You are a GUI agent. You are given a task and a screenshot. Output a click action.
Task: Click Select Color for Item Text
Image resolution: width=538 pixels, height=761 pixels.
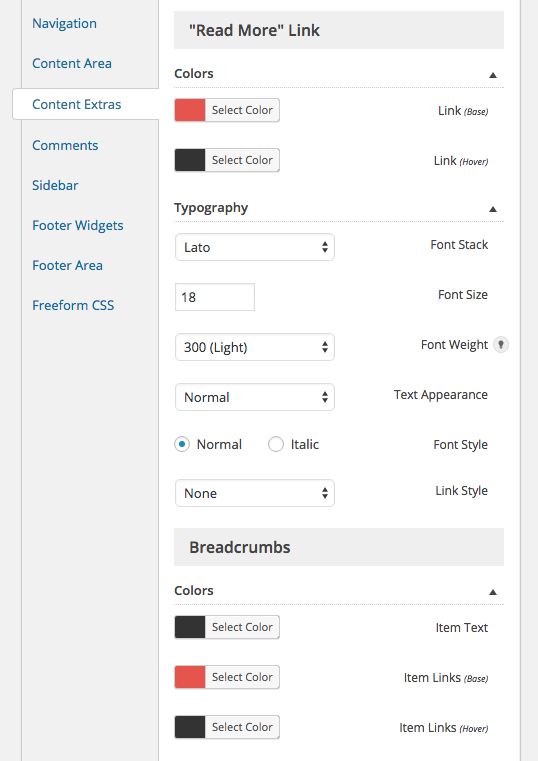(x=242, y=627)
